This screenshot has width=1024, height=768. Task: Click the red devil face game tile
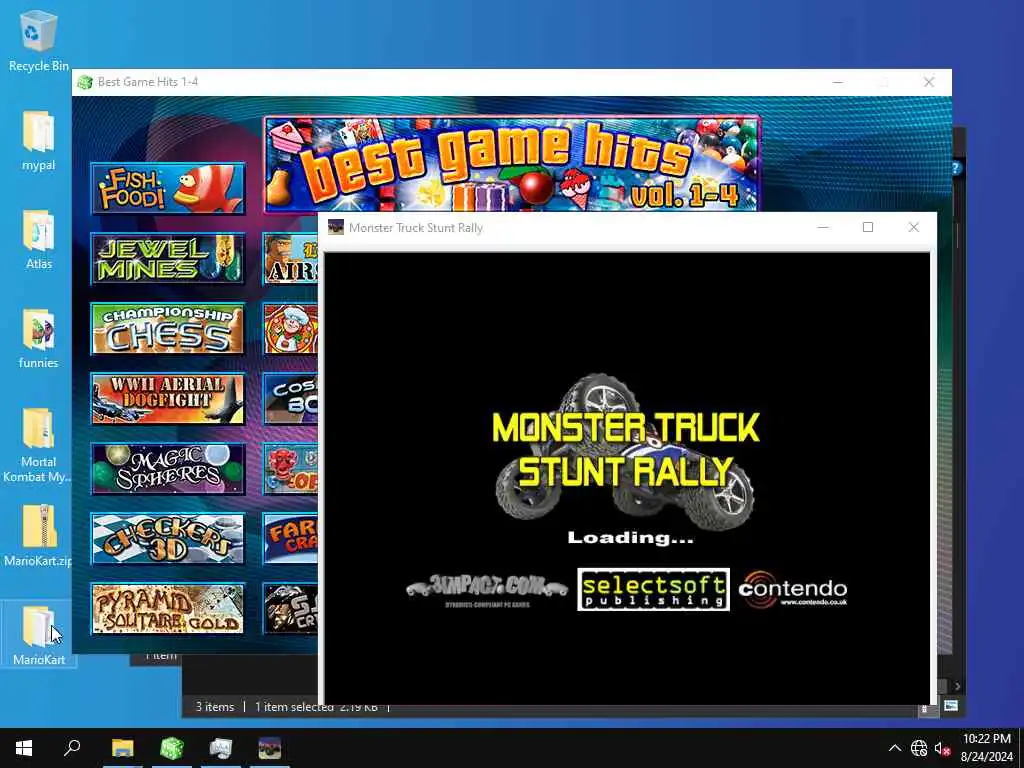tap(291, 469)
